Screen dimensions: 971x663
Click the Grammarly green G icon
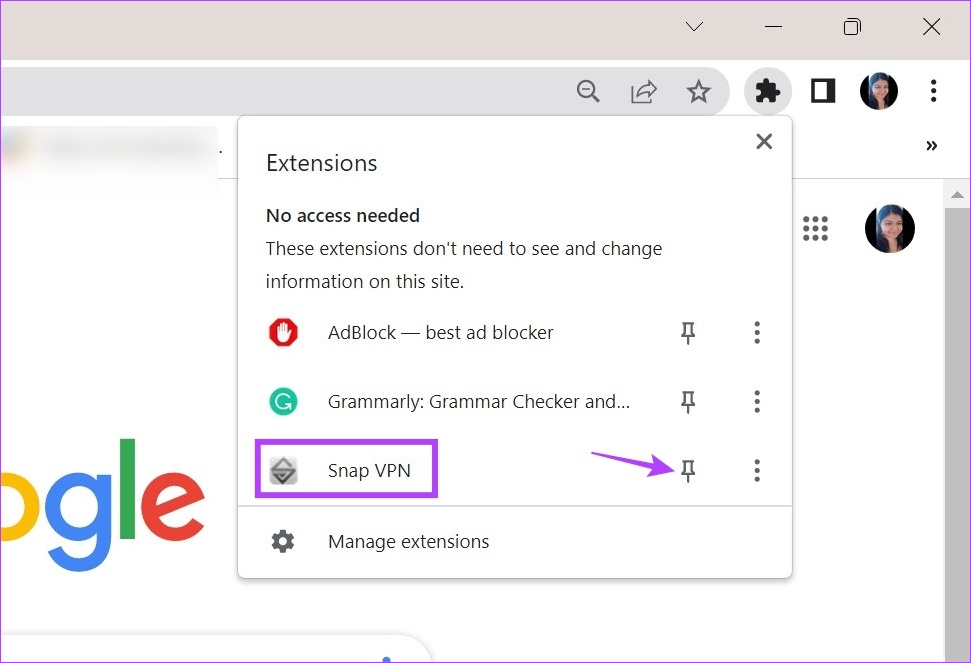pos(284,402)
